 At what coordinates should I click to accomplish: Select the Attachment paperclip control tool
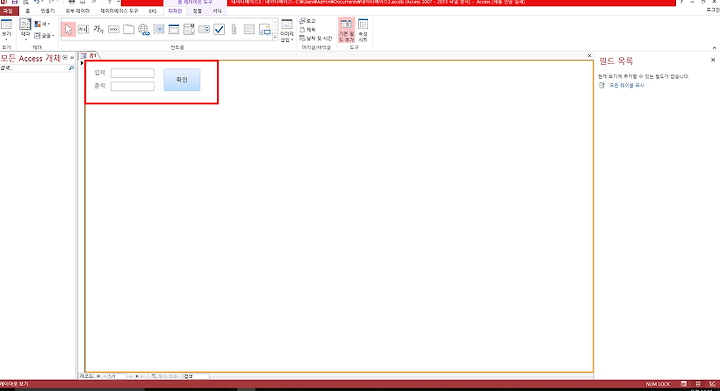click(x=234, y=29)
